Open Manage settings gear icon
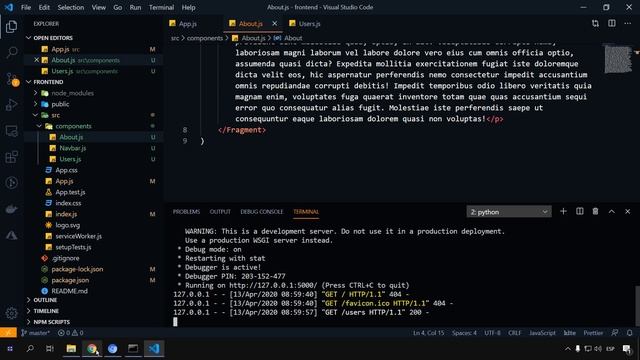Screen dimensions: 640x360 point(11,313)
